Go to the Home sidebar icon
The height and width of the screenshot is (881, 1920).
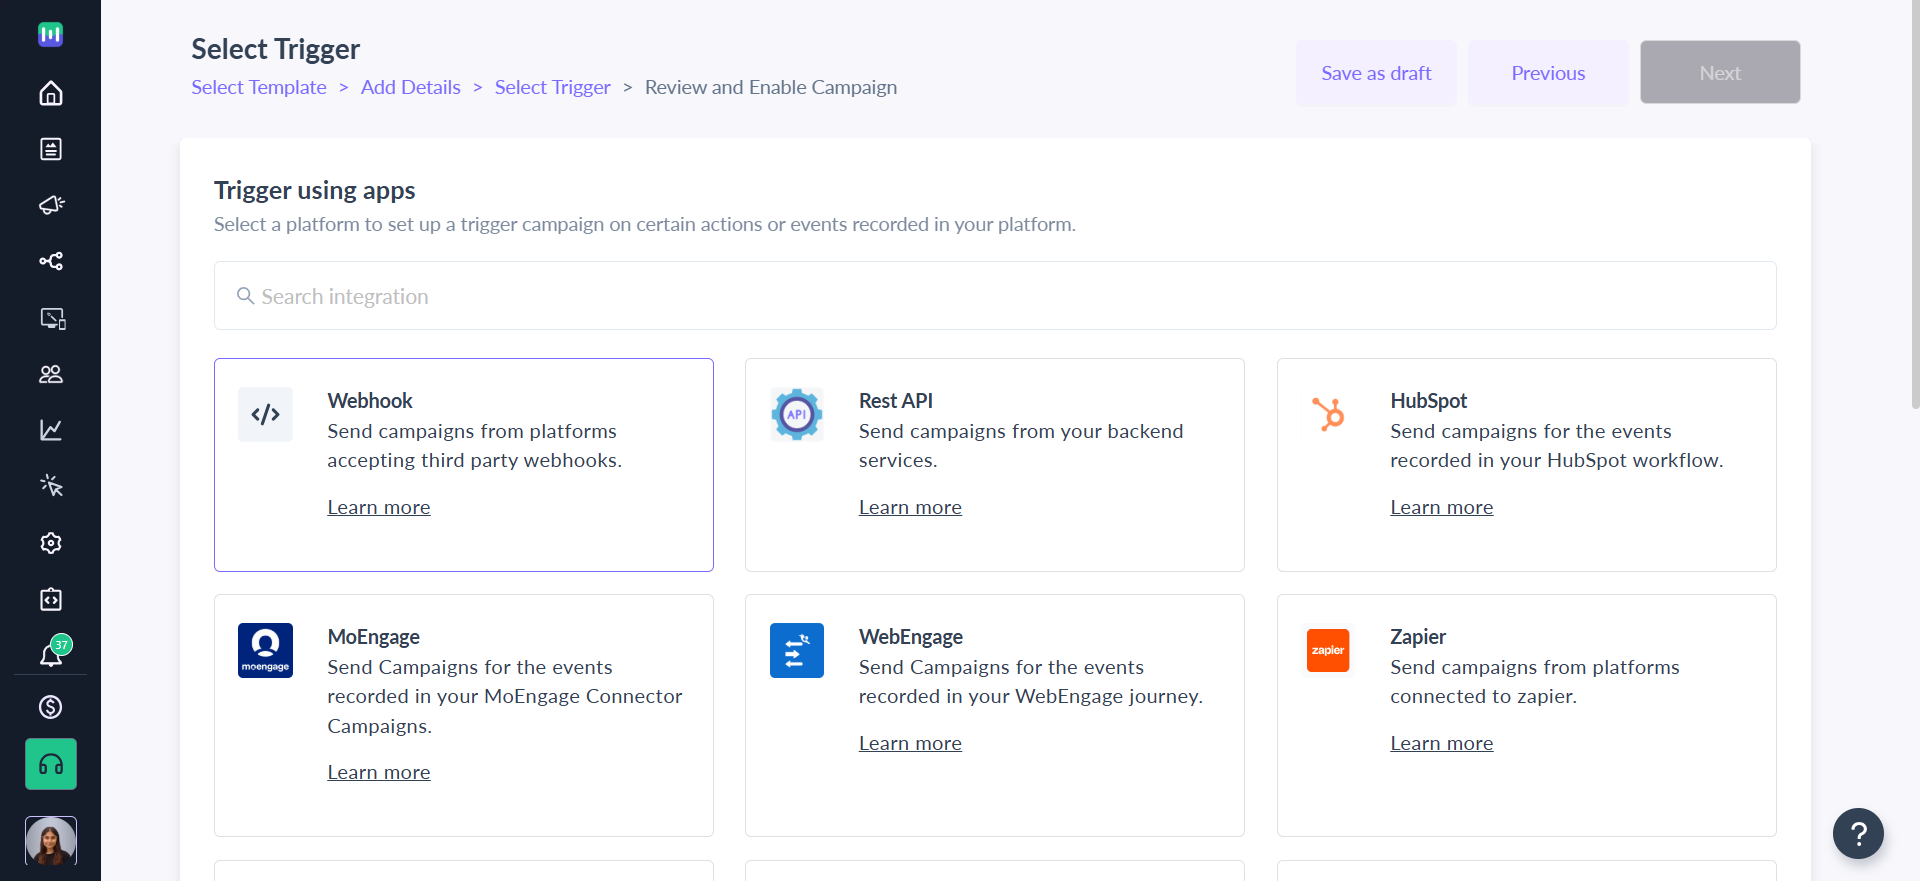tap(50, 93)
